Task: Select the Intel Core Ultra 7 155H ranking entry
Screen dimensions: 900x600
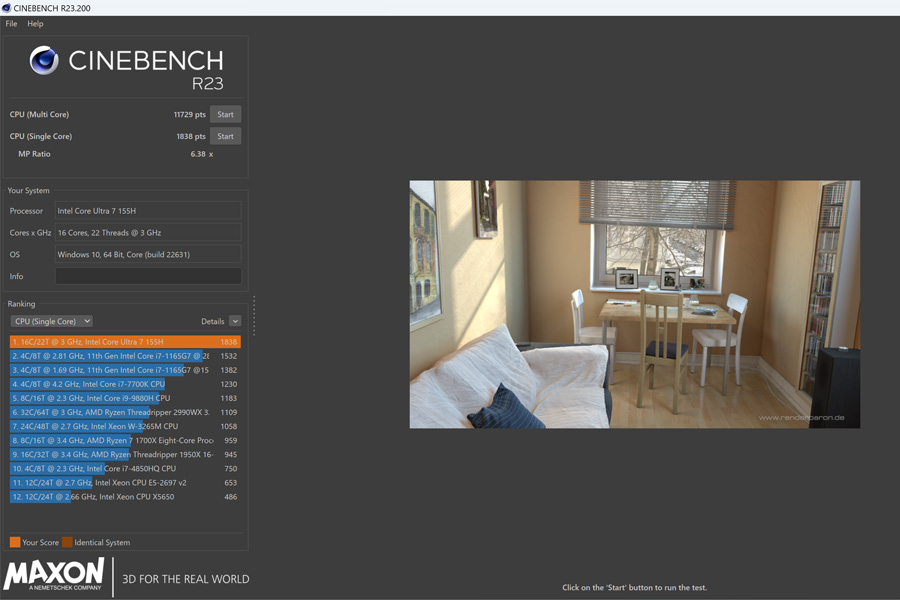Action: point(125,342)
